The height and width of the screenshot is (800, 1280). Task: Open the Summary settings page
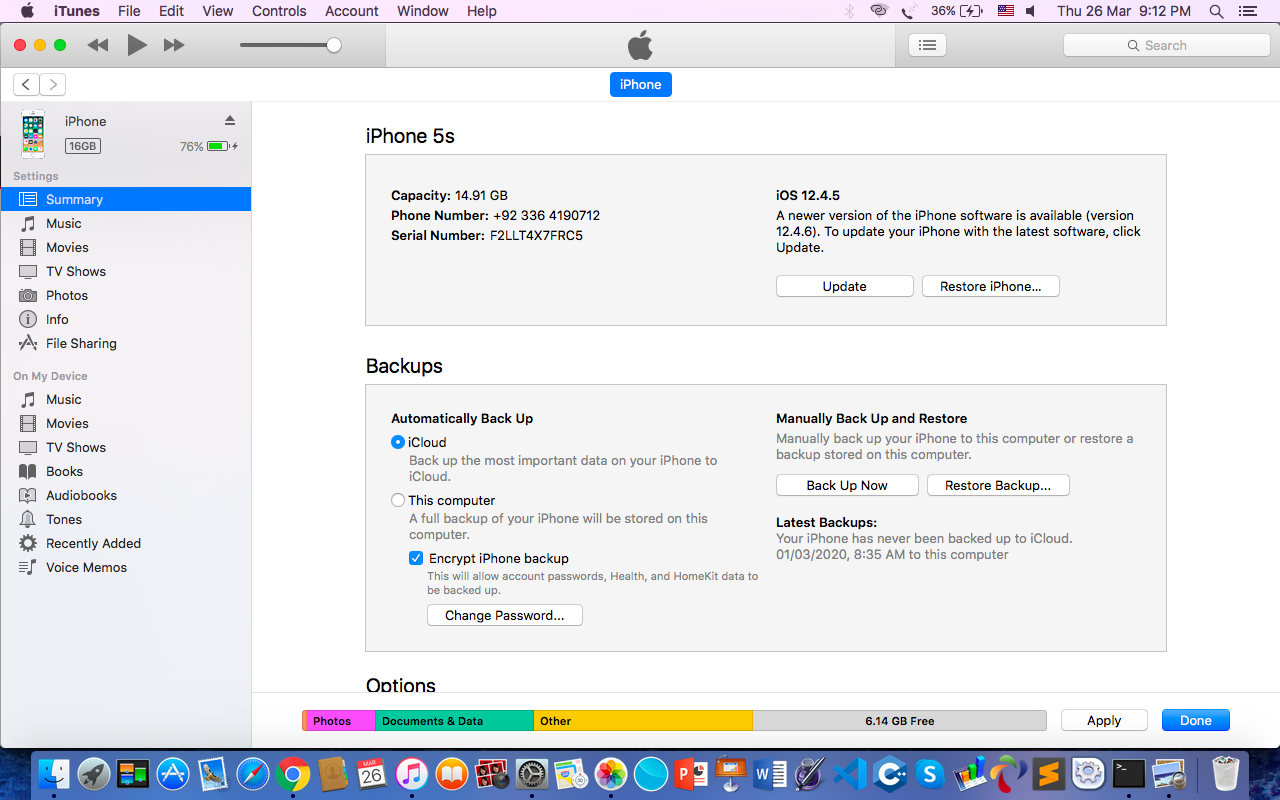coord(125,199)
